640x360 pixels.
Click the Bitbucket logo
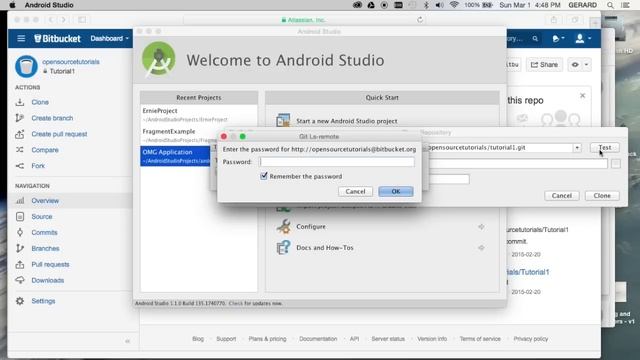(x=57, y=38)
